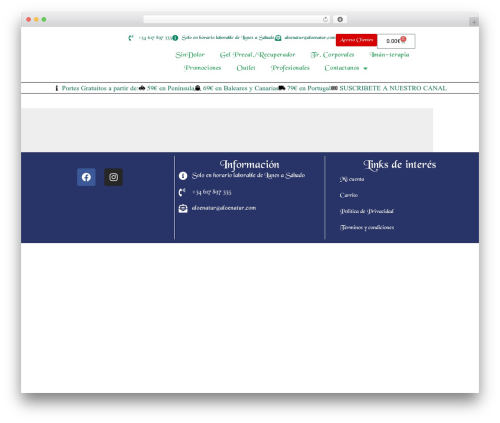
Task: Click the header info circle icon
Action: (175, 38)
